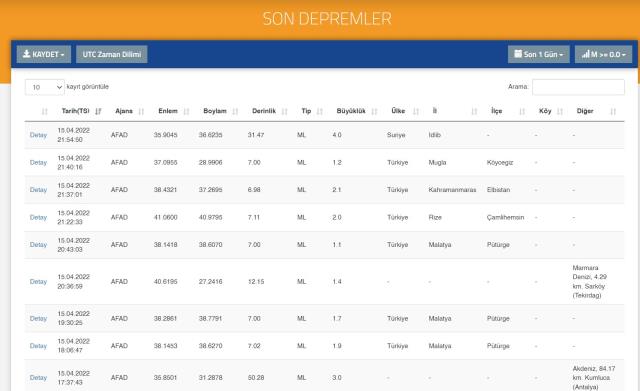
Task: Open Detay for the Elbistan earthquake
Action: pyautogui.click(x=38, y=190)
